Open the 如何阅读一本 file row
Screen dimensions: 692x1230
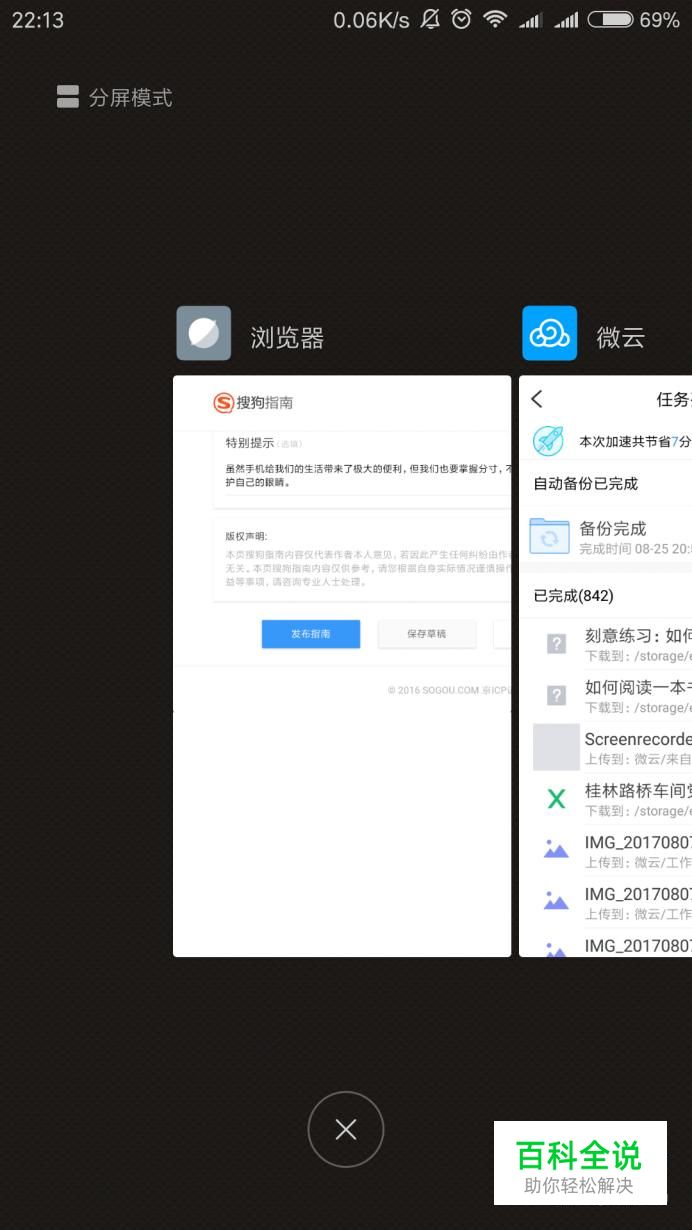[605, 696]
